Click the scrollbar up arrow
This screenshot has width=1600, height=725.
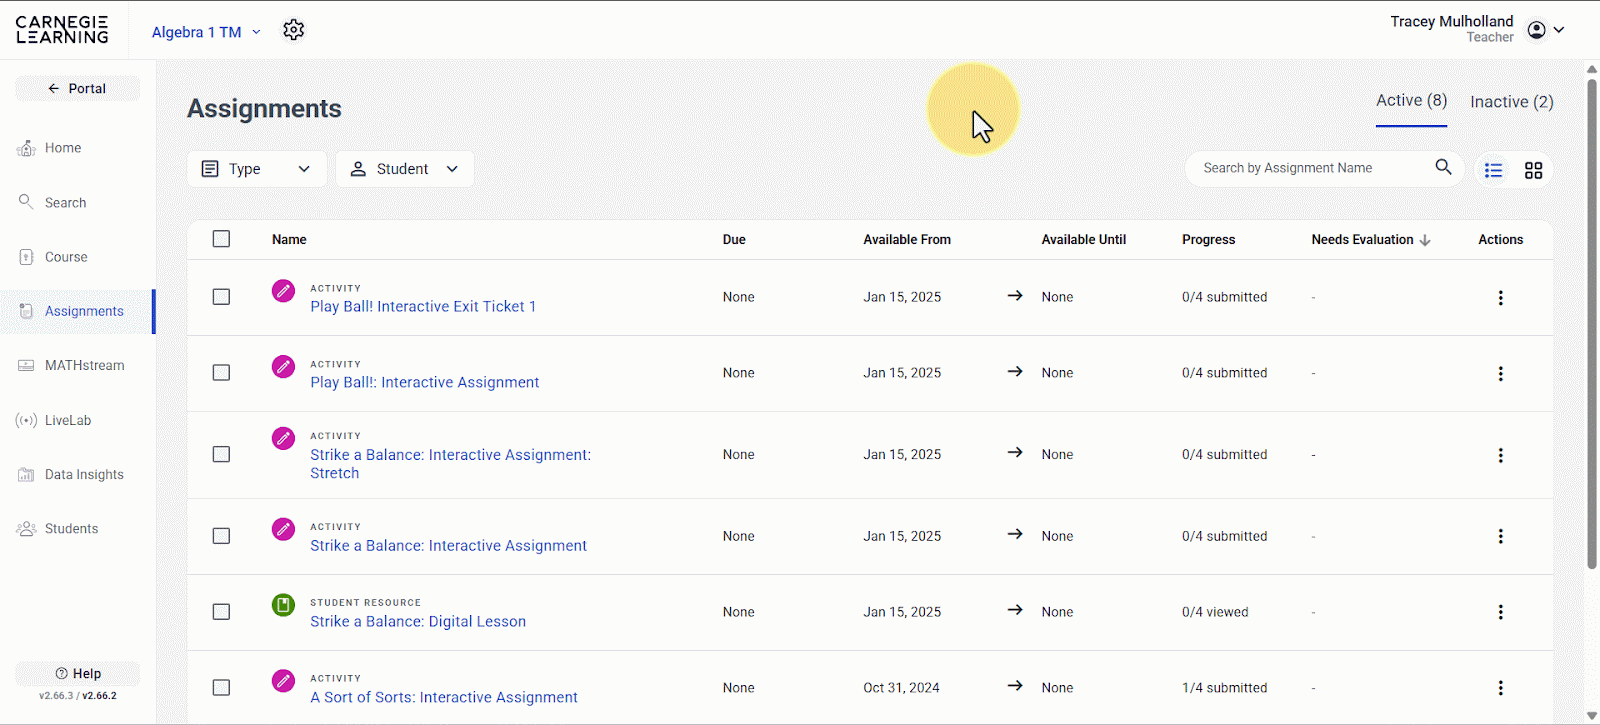point(1592,69)
